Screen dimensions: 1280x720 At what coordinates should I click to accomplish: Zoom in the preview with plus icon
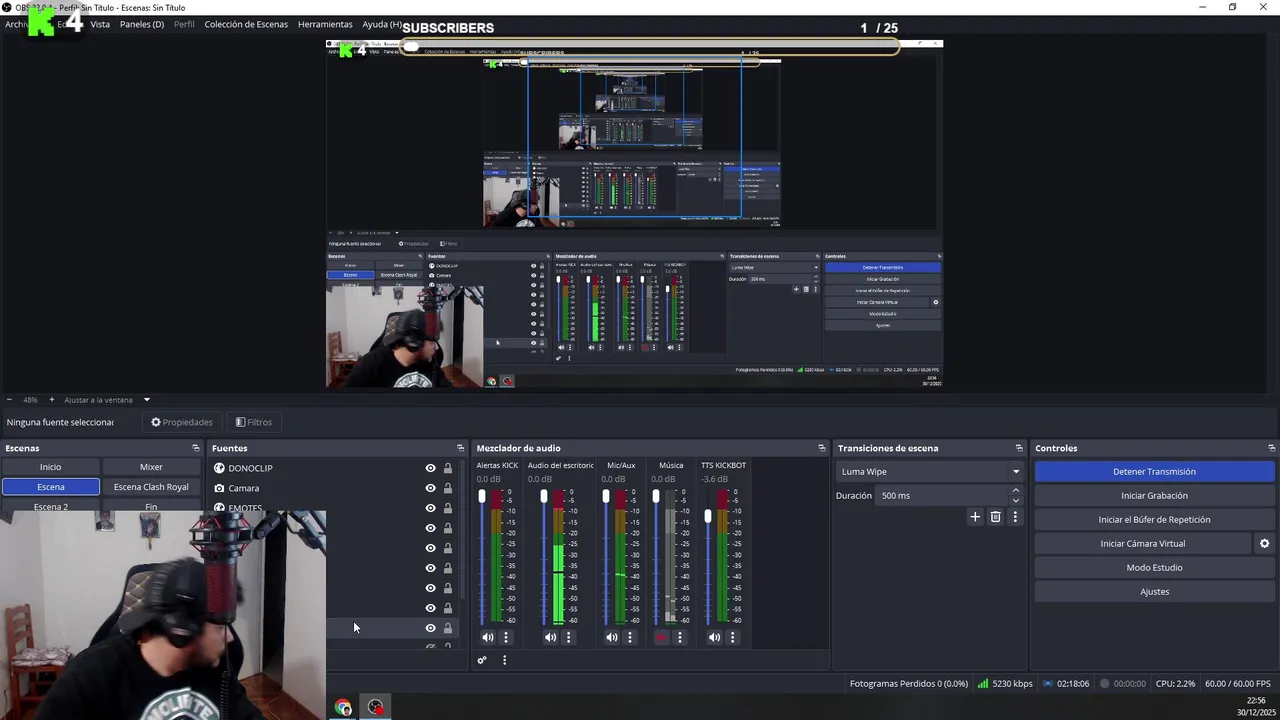click(51, 400)
